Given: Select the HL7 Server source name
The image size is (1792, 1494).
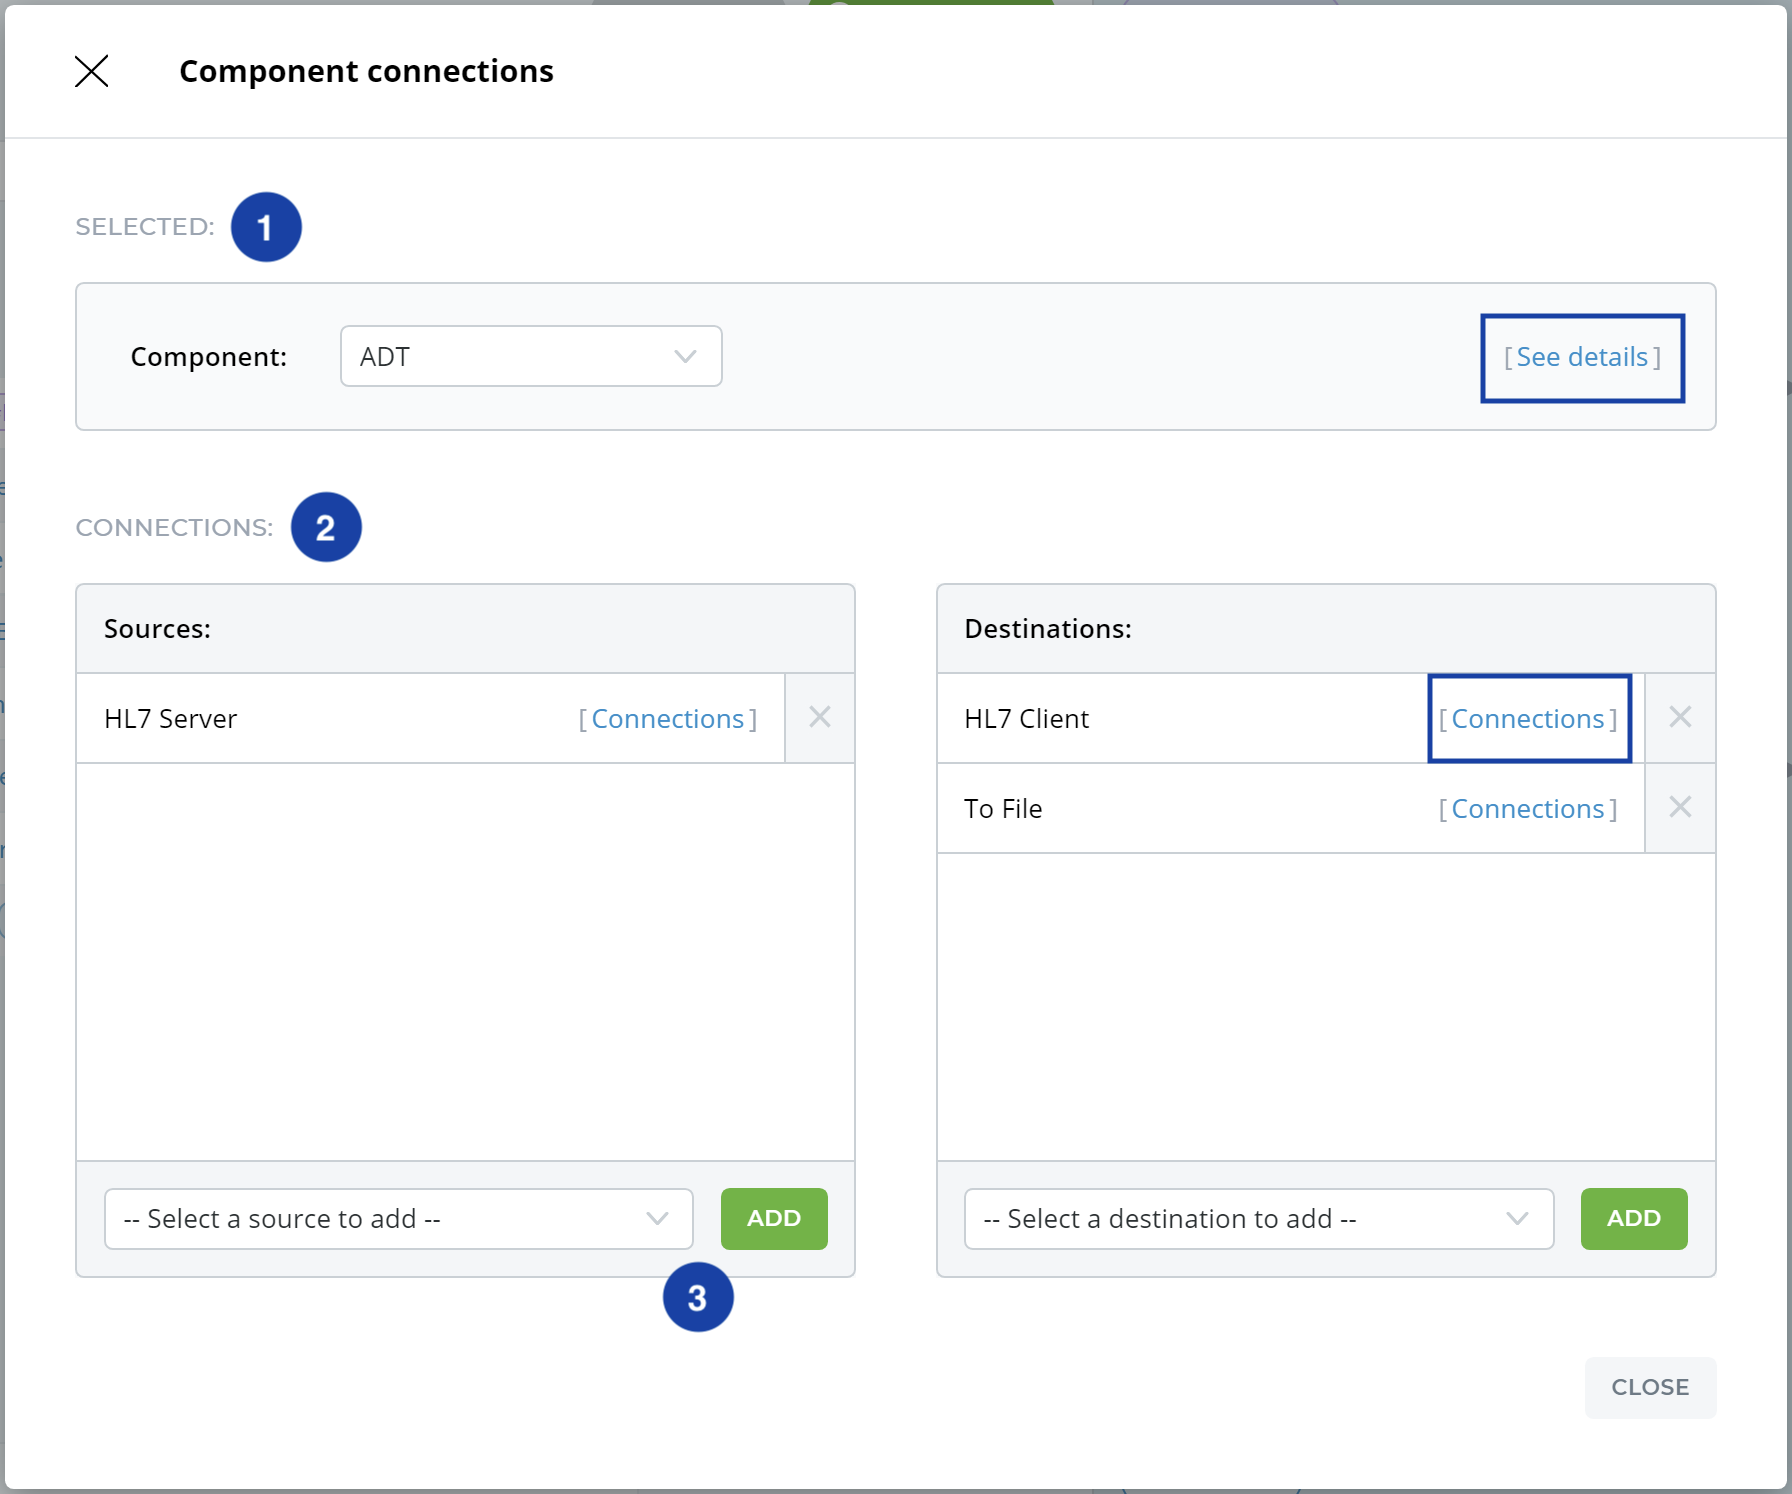Looking at the screenshot, I should click(x=171, y=719).
